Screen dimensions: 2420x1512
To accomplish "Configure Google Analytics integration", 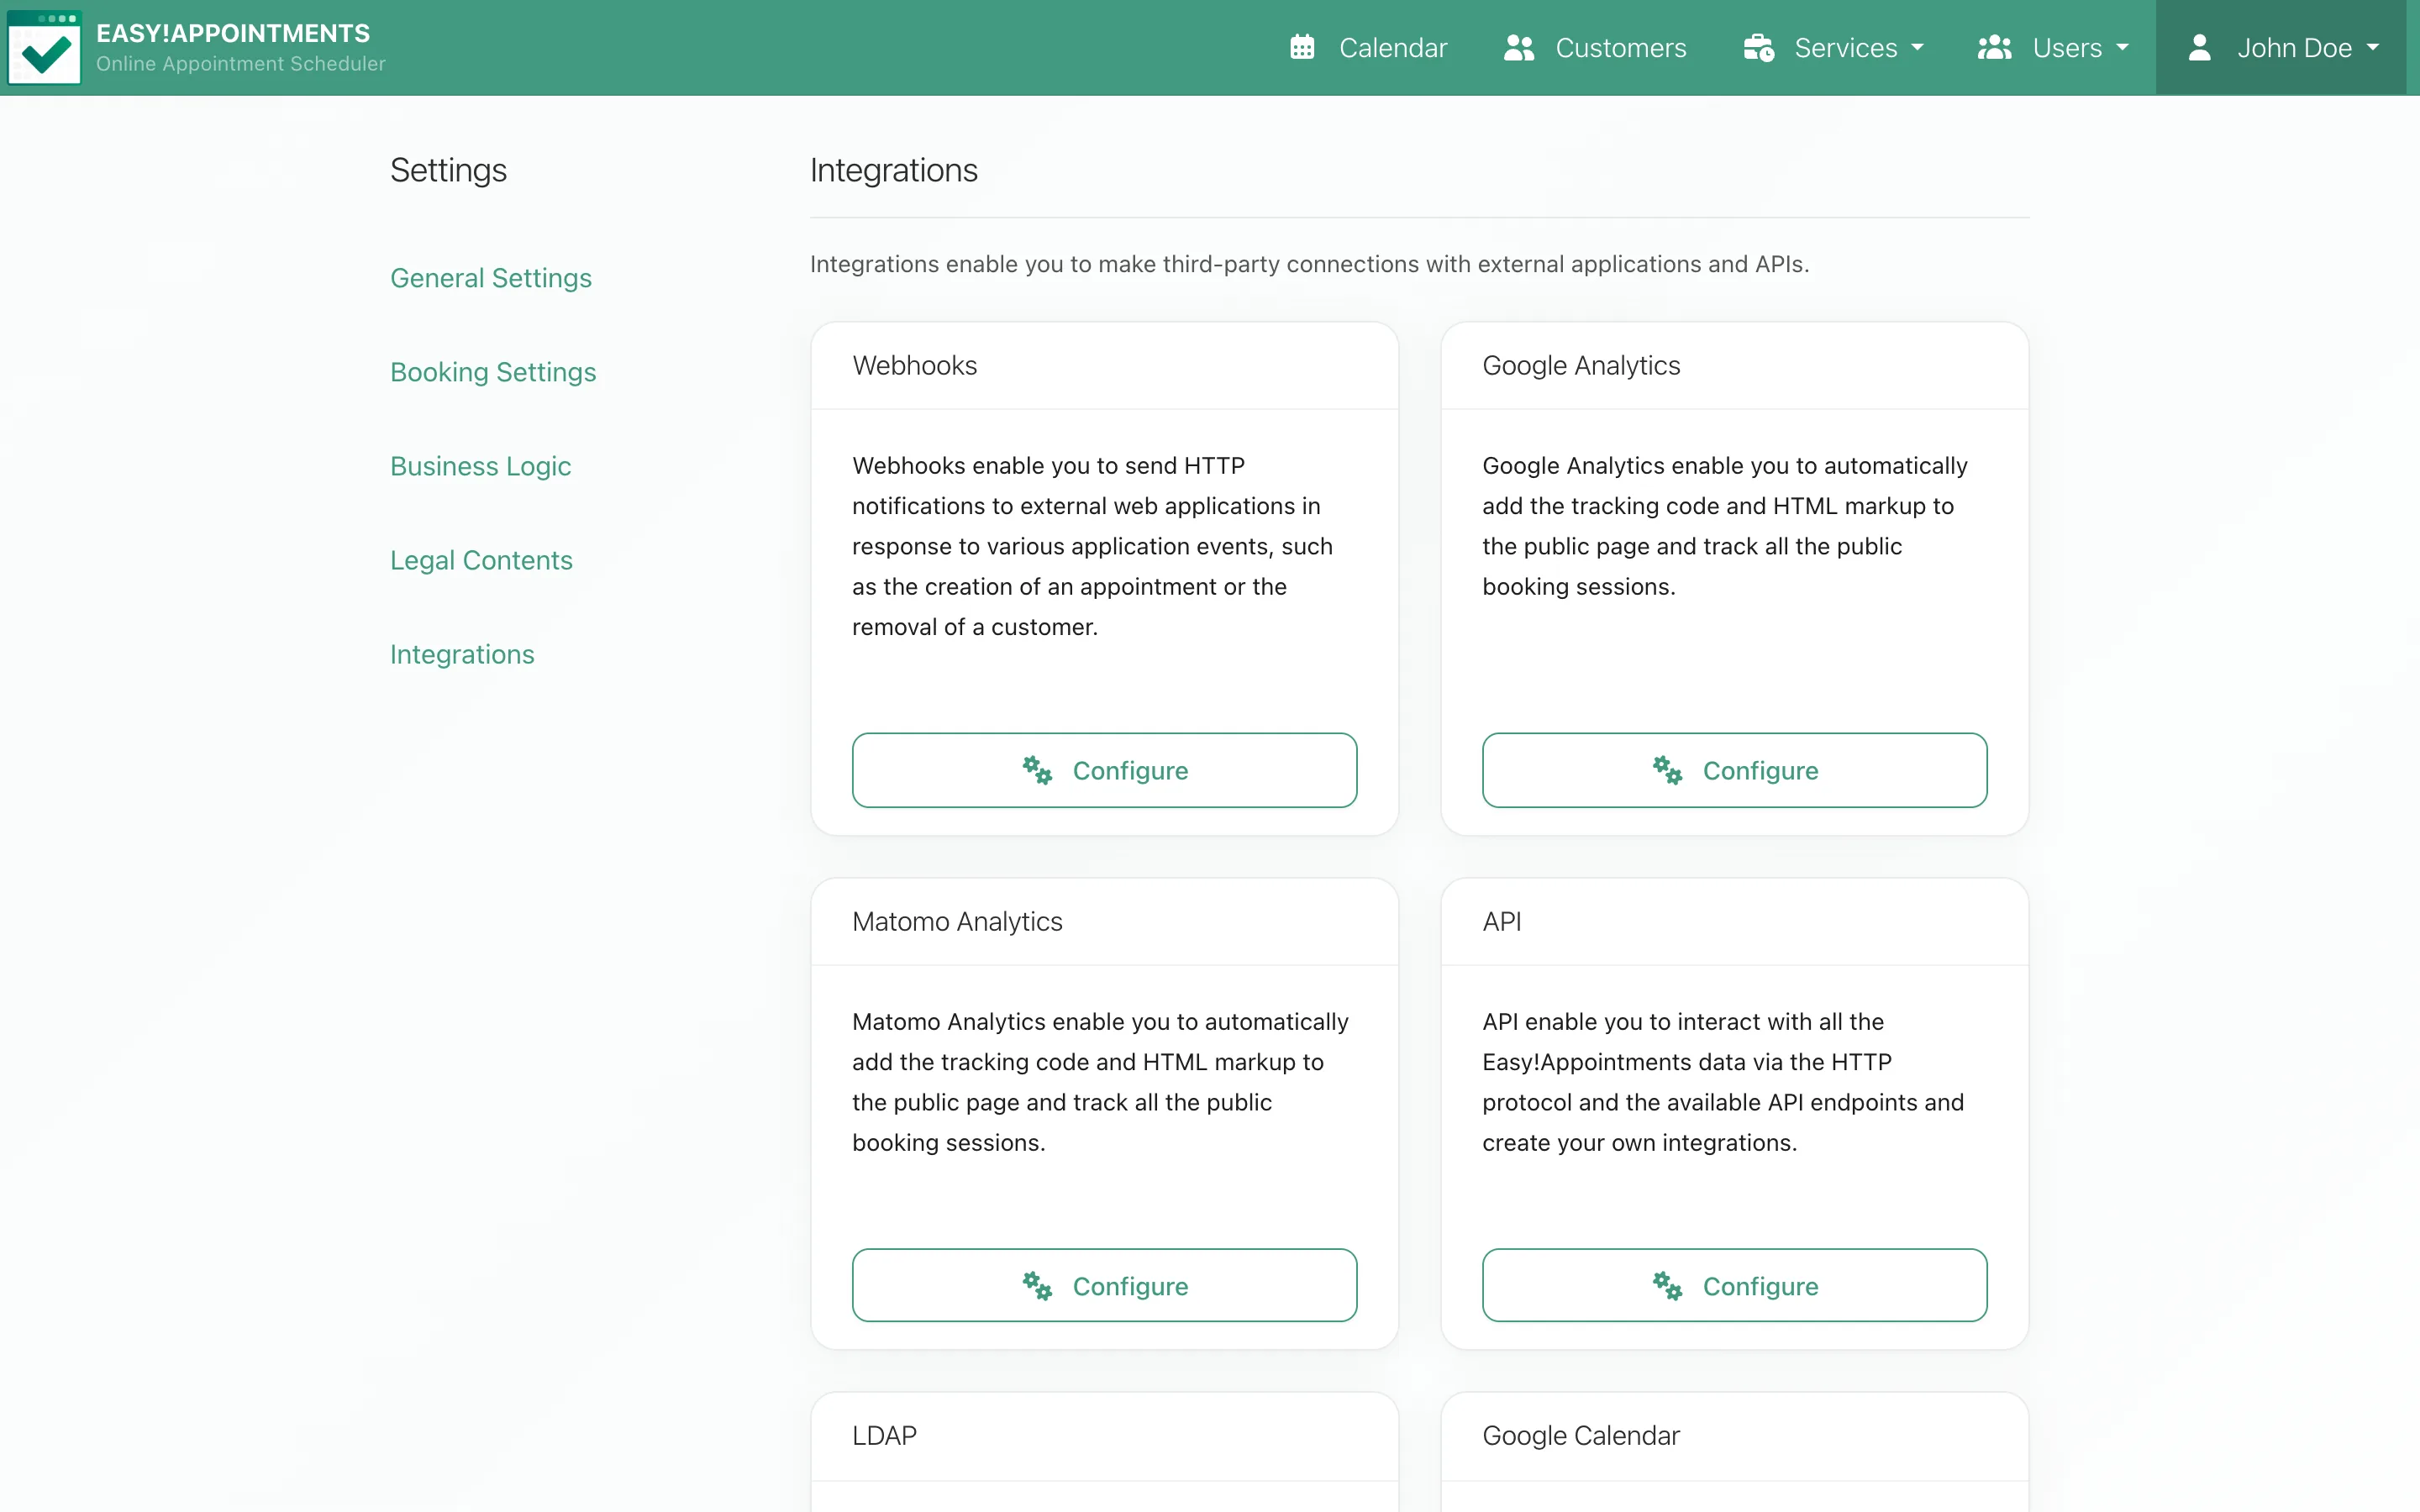I will click(x=1734, y=770).
